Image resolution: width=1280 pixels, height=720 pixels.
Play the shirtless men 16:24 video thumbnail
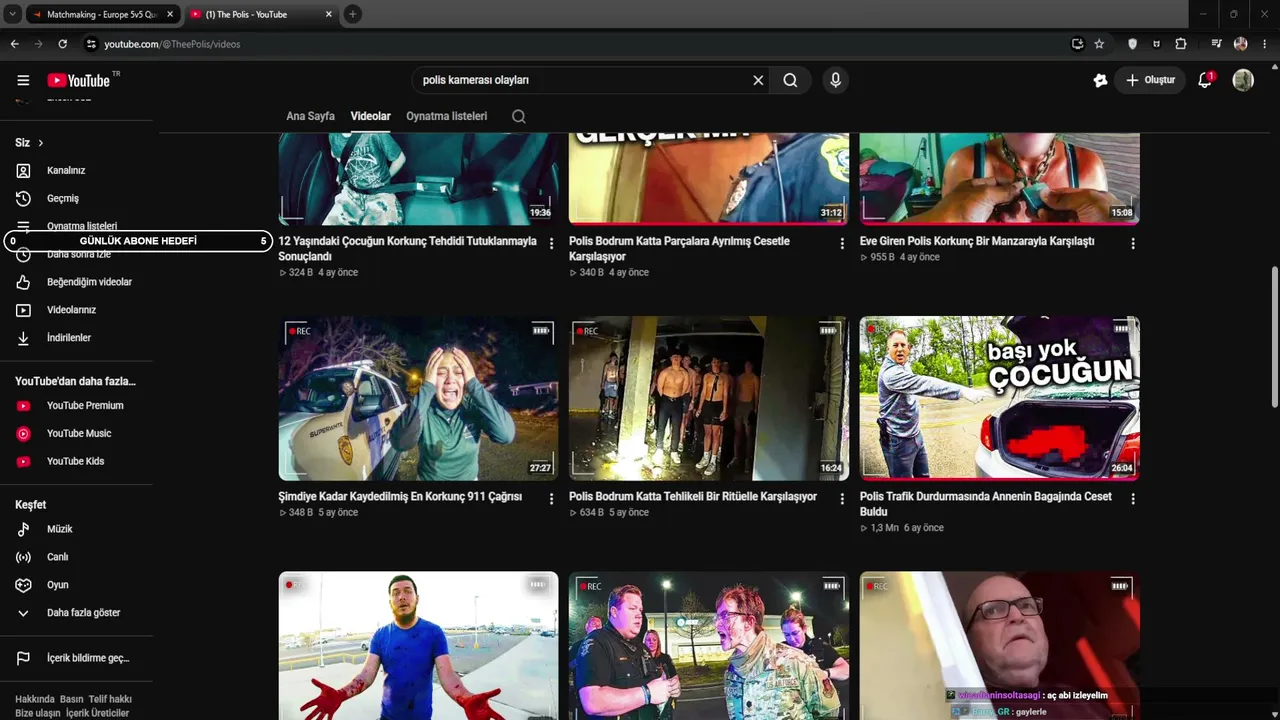pyautogui.click(x=709, y=399)
